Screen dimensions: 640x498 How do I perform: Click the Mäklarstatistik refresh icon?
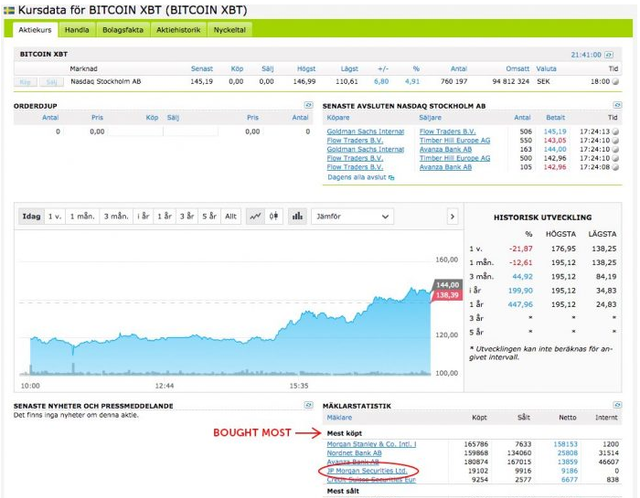click(x=617, y=405)
